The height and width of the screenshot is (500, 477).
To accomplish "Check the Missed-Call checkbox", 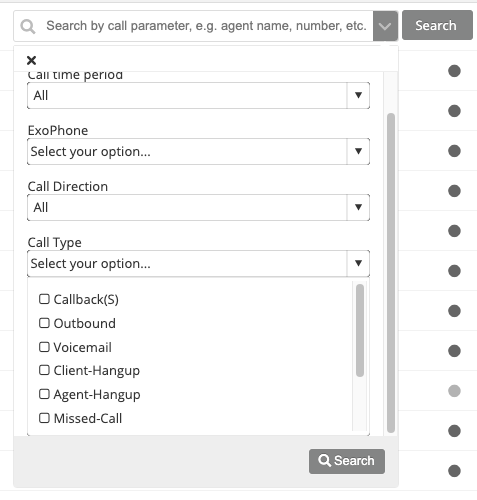I will coord(44,418).
